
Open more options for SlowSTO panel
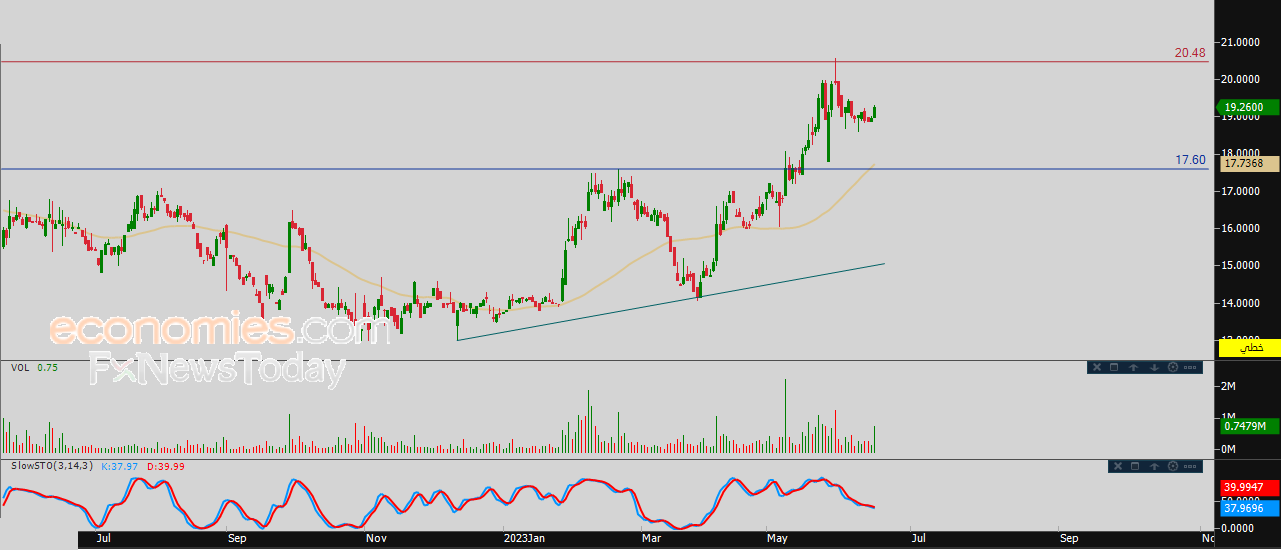coord(1190,466)
